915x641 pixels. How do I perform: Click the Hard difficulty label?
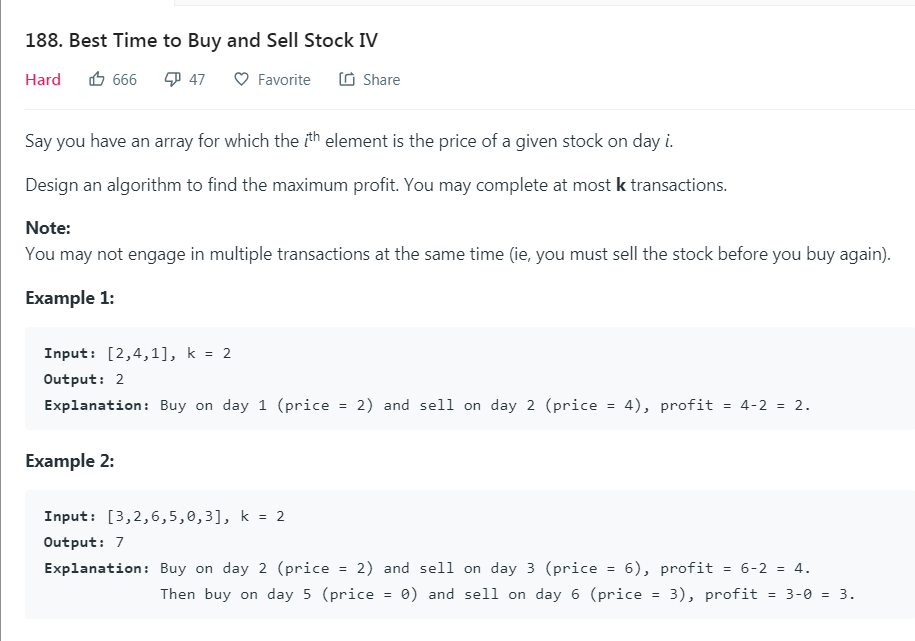(x=43, y=80)
